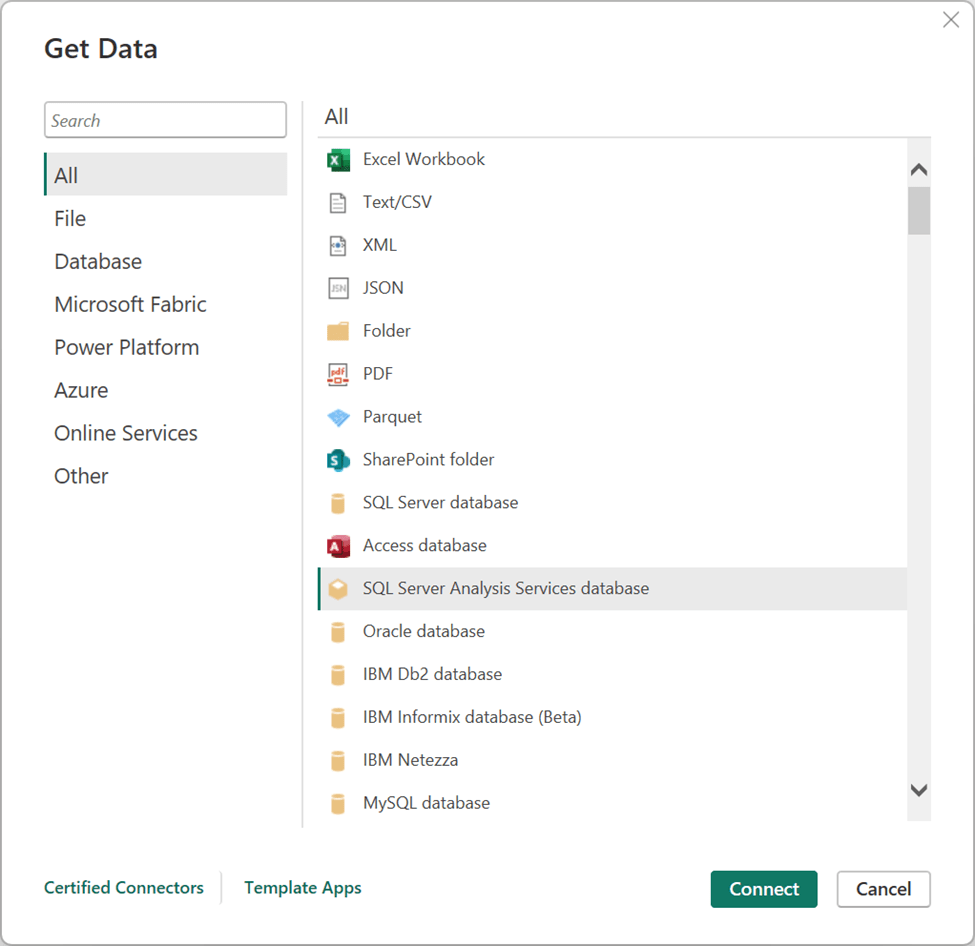Click the vertical scrollbar thumb
975x946 pixels.
(919, 210)
